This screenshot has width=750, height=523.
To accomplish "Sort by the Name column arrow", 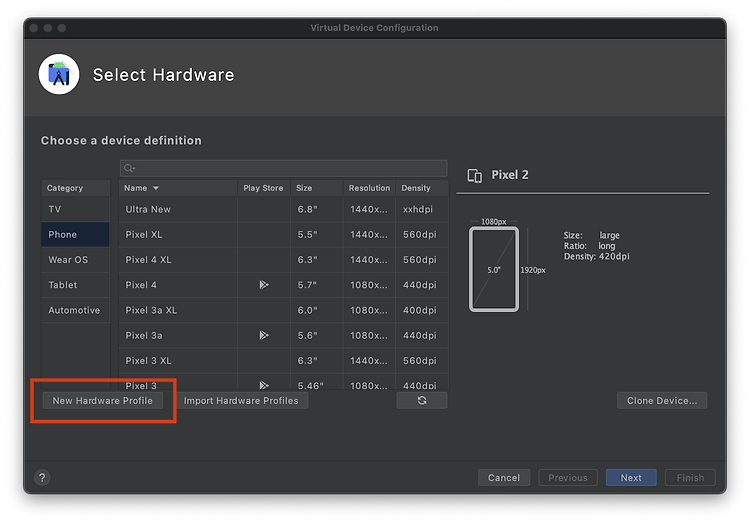I will (x=156, y=188).
